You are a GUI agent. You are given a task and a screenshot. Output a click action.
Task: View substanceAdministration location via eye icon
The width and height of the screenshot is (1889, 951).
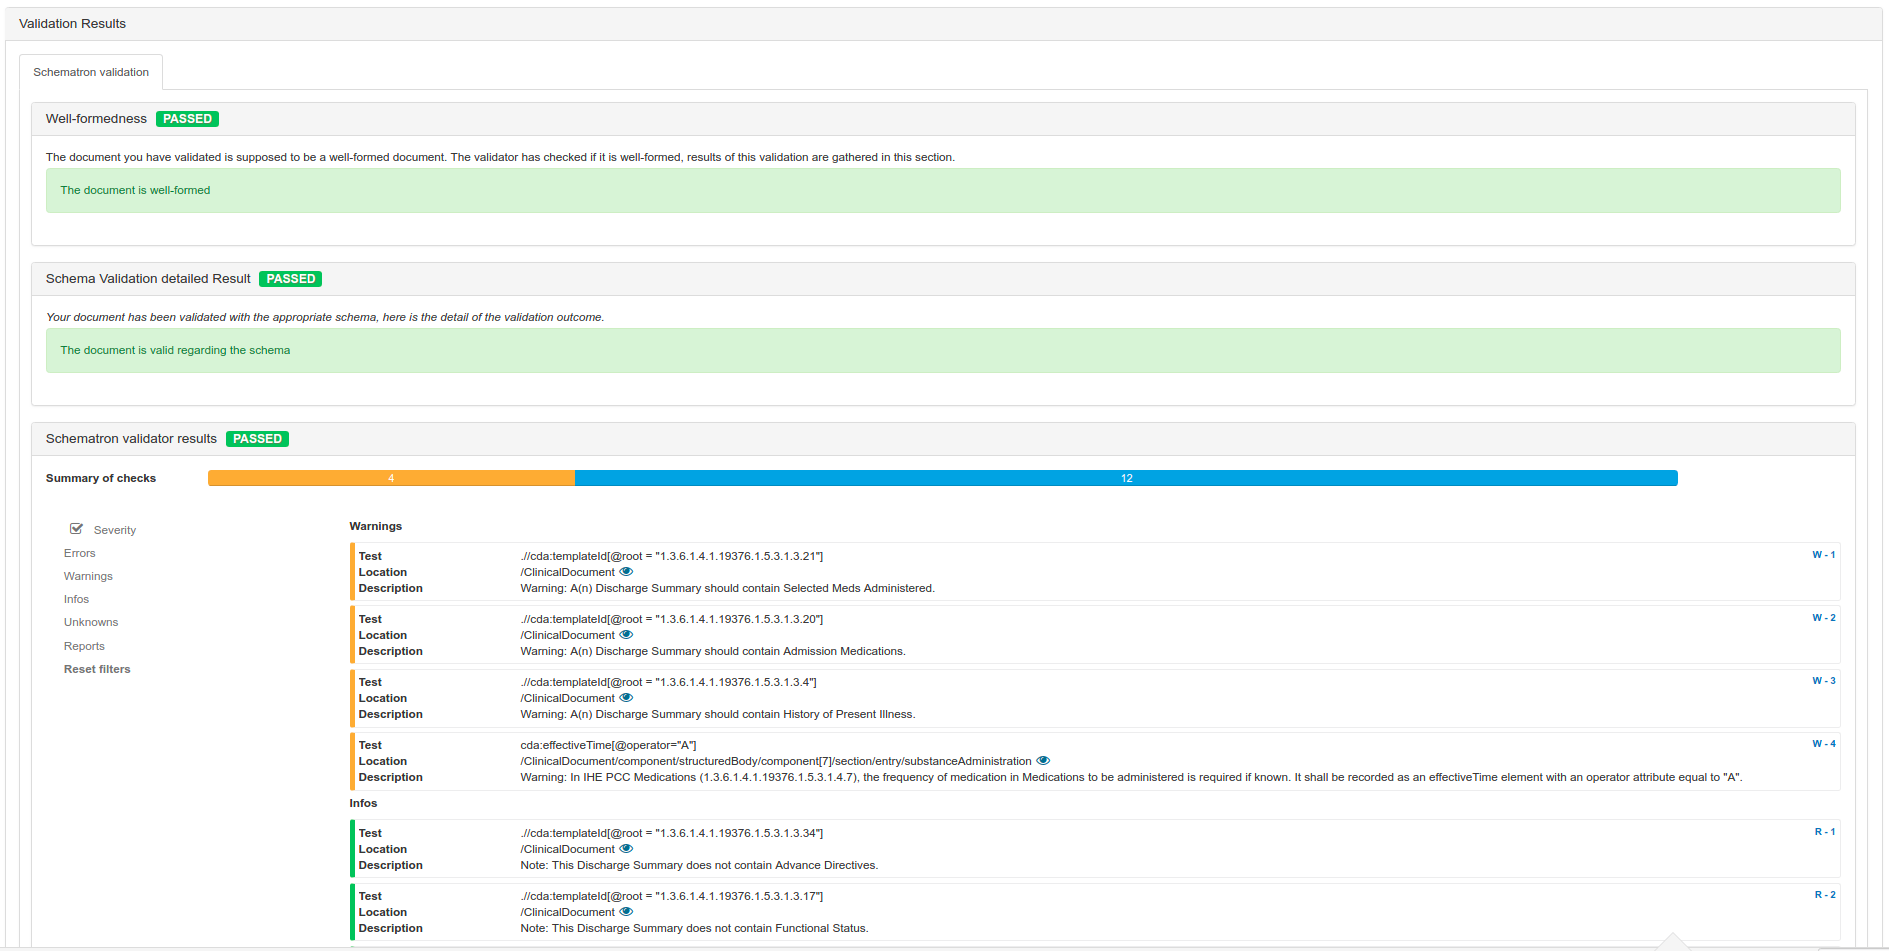1043,761
